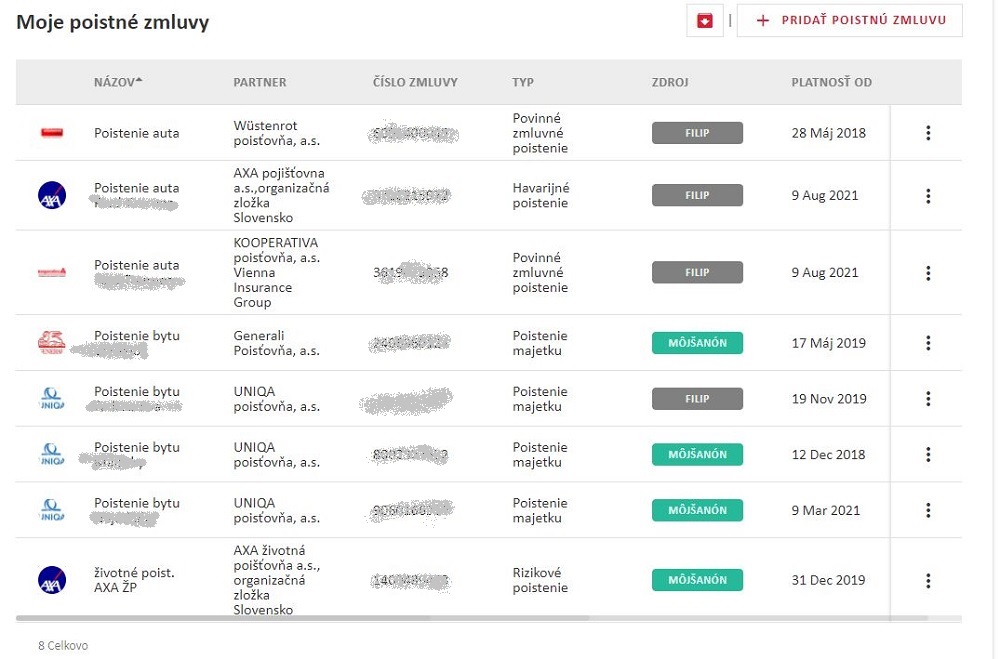Select 'Generali Poisťovňa, a.s.' partner cell

coord(277,343)
